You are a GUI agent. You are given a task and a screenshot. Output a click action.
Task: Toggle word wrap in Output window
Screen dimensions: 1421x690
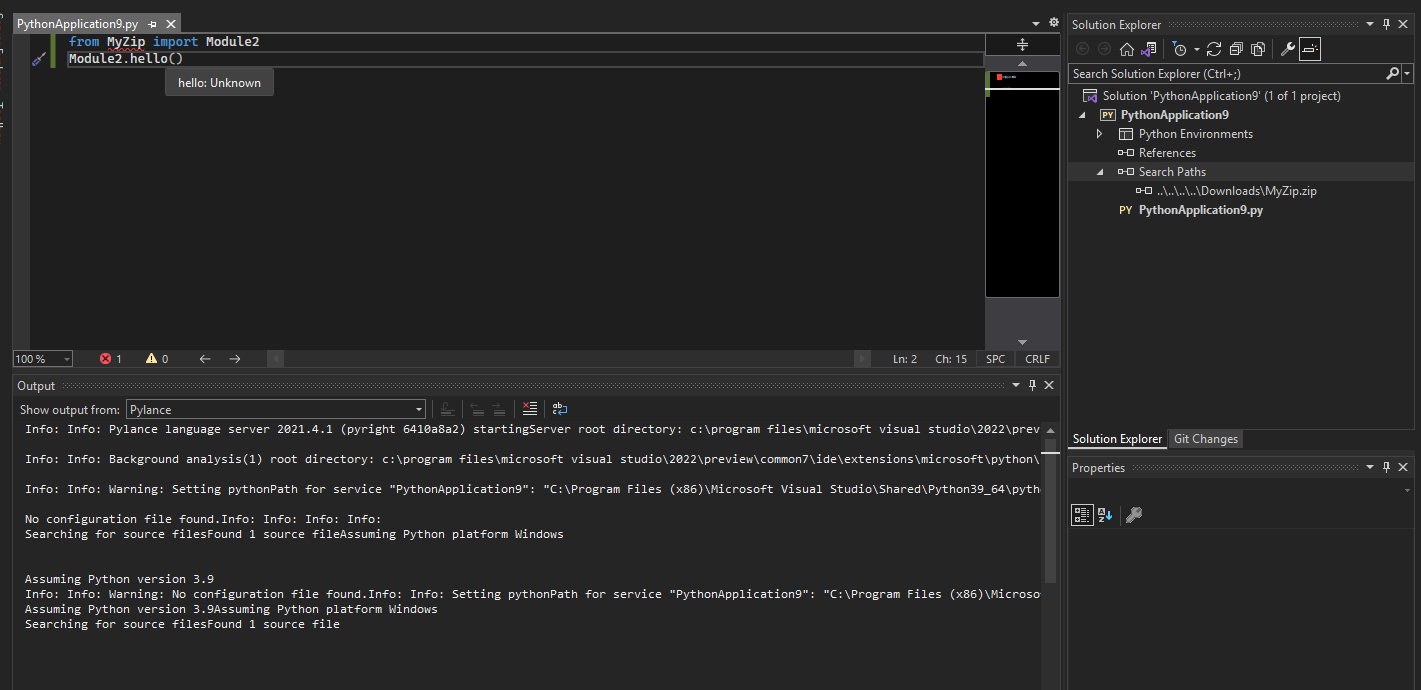click(560, 409)
